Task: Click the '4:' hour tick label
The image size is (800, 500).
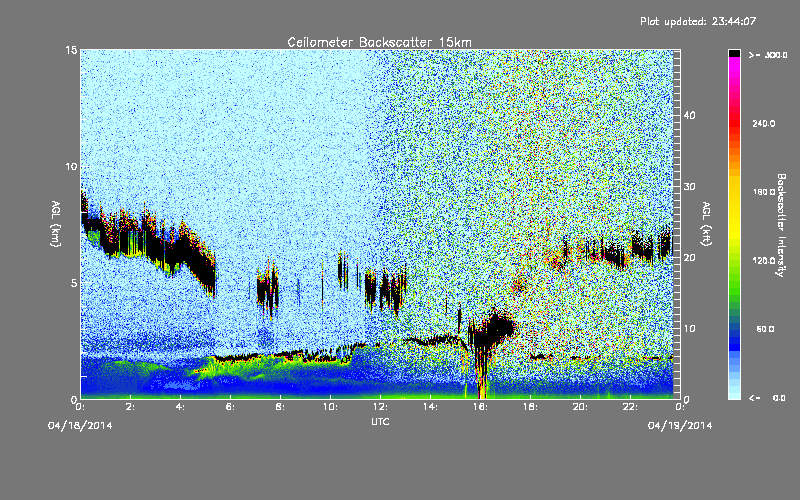Action: pos(180,407)
